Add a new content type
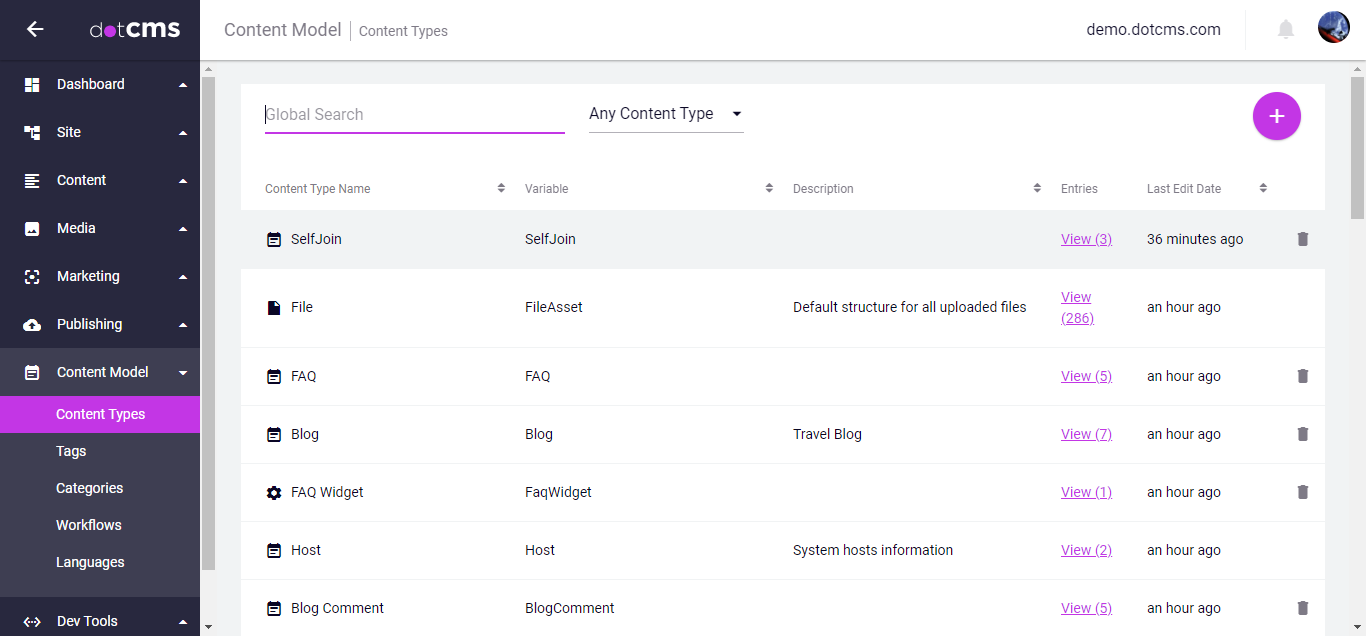This screenshot has width=1366, height=636. pyautogui.click(x=1276, y=116)
